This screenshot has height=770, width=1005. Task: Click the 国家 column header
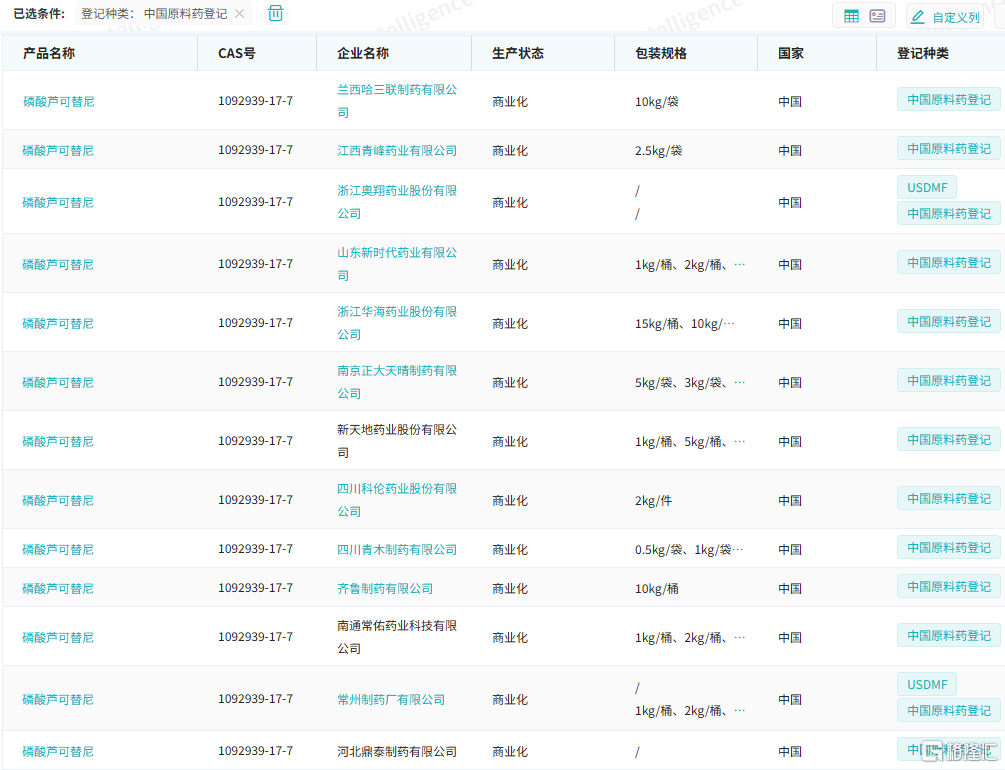coord(791,53)
